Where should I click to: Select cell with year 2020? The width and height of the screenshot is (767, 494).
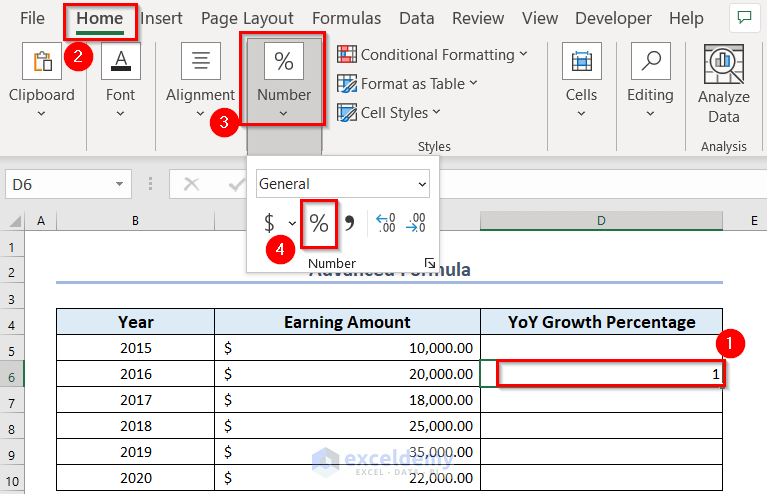coord(135,478)
